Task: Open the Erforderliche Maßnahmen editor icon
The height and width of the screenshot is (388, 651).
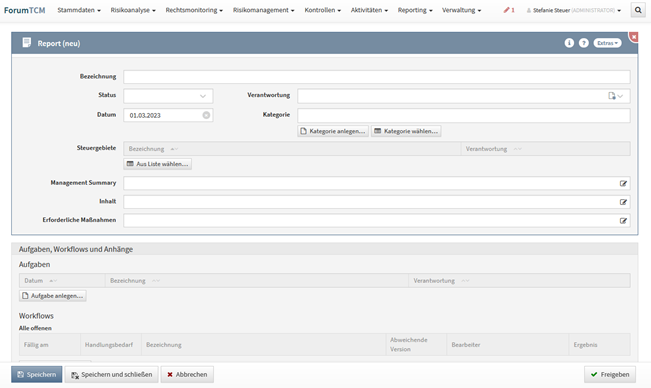Action: (x=623, y=221)
